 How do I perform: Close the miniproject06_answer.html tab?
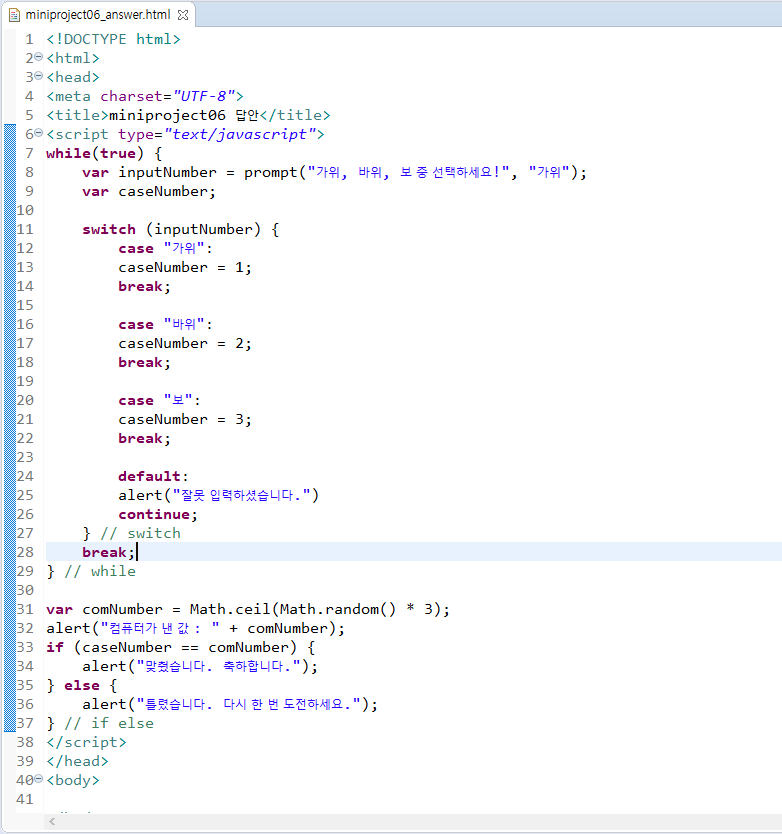coord(183,15)
